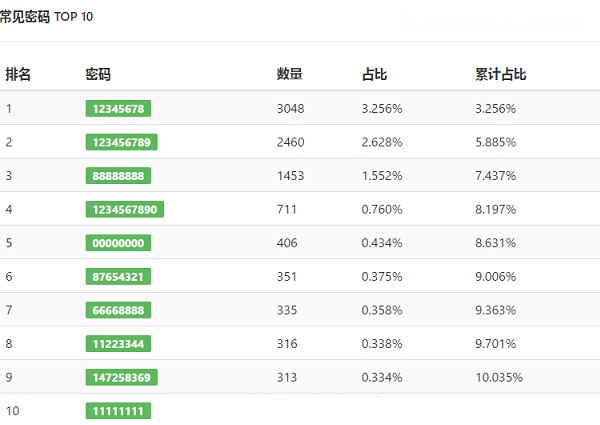Screen dimensions: 600x425
Task: Click the green 12345678 password badge
Action: coord(118,108)
